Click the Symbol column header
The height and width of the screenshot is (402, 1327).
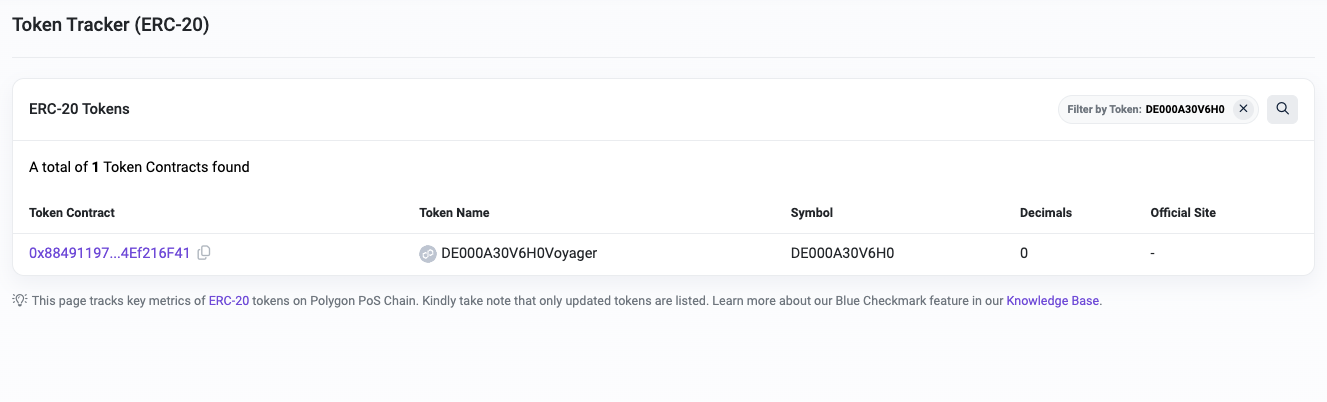[x=811, y=213]
